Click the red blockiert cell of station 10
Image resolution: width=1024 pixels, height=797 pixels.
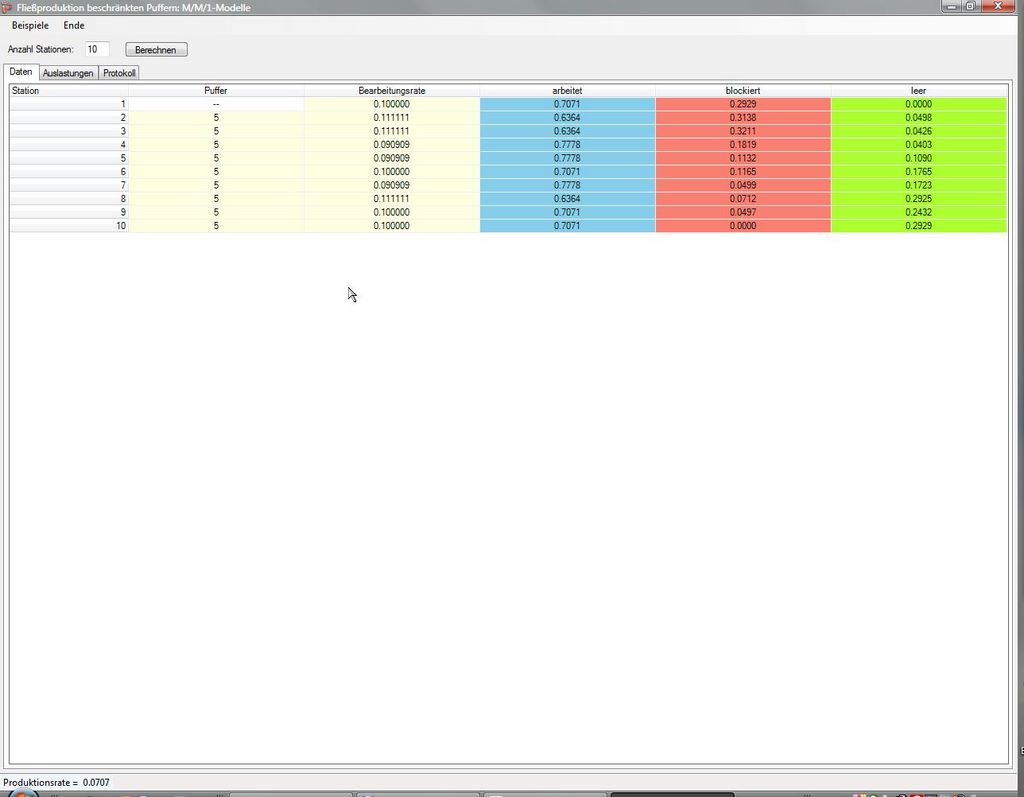pos(743,226)
